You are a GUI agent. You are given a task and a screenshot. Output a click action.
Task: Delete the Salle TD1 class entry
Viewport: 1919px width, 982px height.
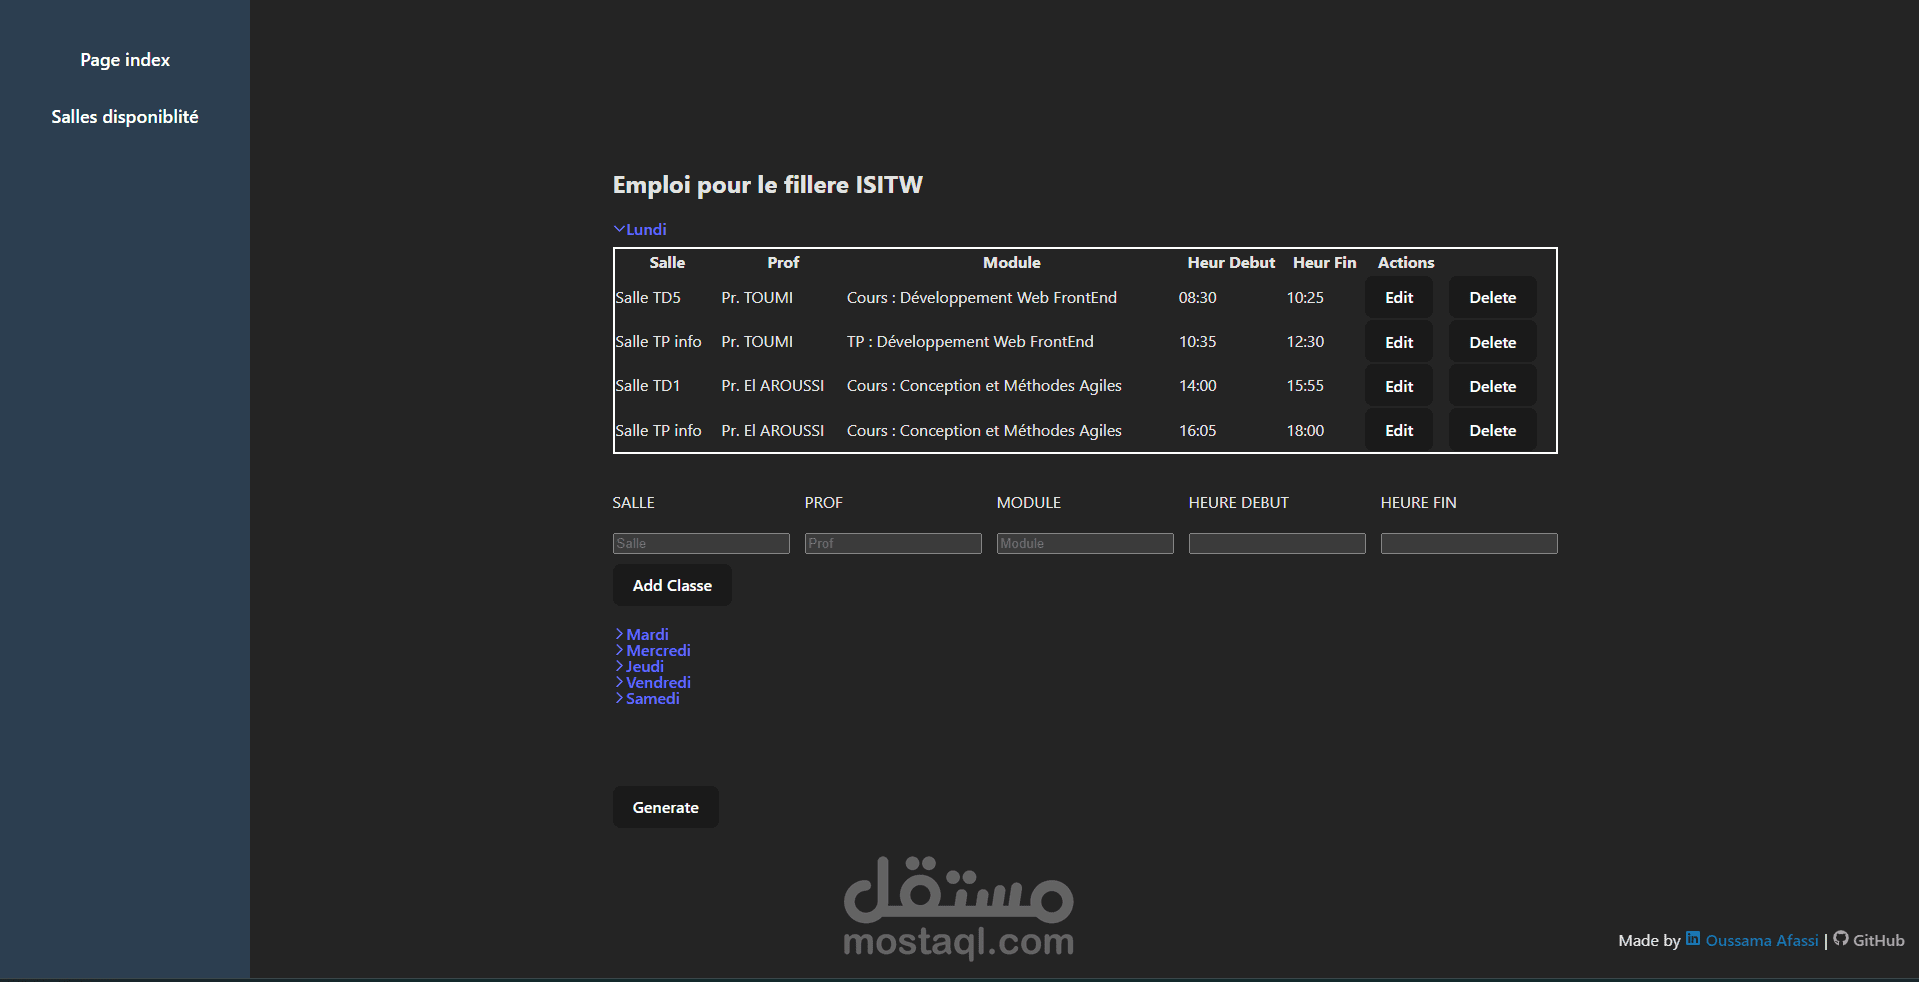pyautogui.click(x=1491, y=385)
